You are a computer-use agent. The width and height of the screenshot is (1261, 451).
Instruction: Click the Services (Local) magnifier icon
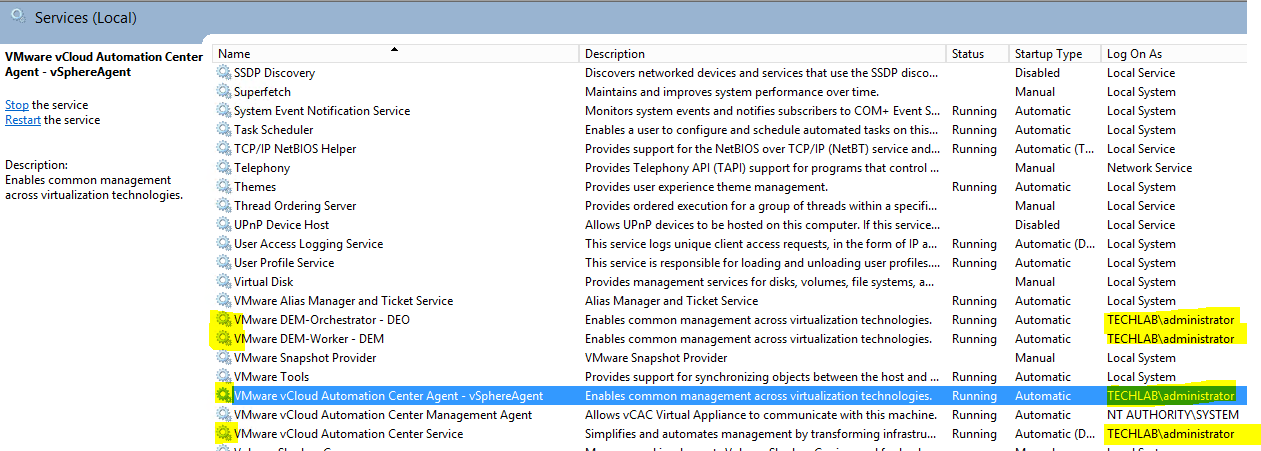[x=17, y=16]
